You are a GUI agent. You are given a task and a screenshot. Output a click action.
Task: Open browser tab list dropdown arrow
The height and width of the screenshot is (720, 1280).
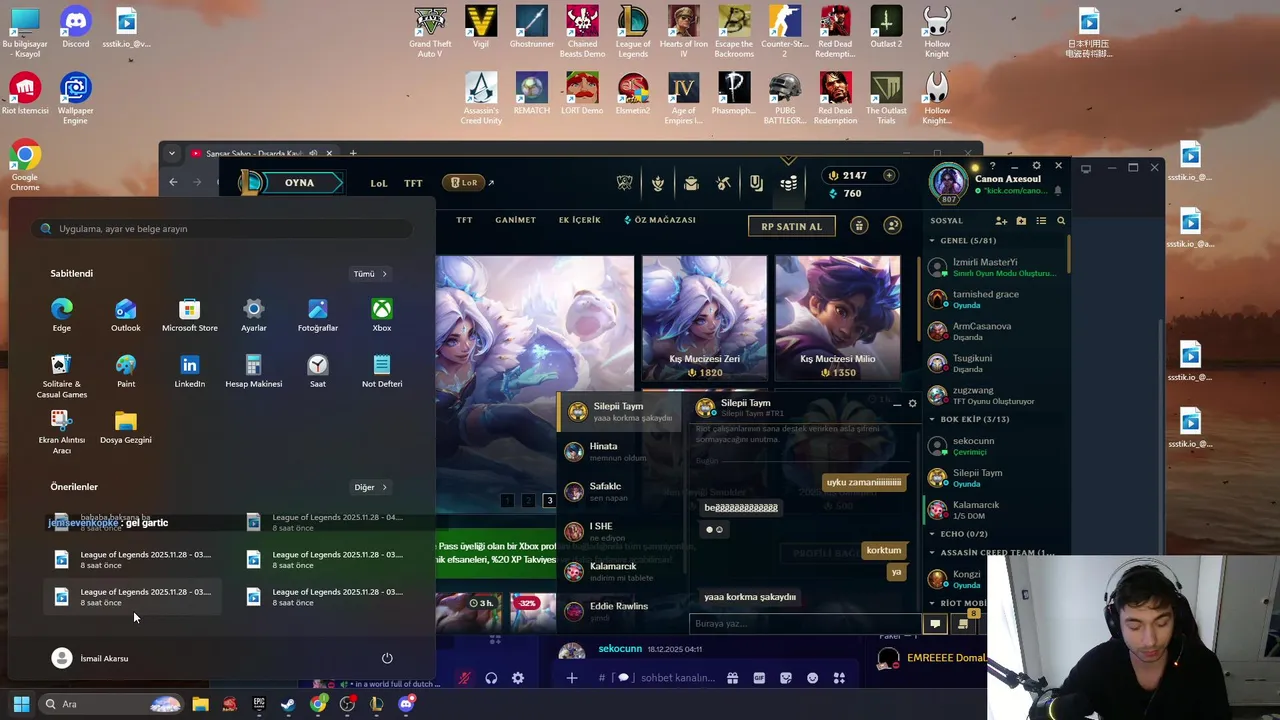click(172, 153)
